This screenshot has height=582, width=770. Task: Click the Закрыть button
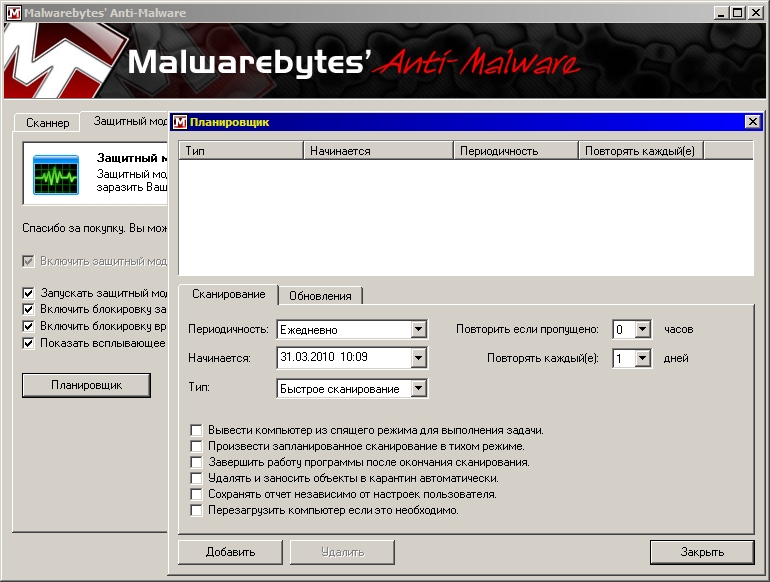click(x=702, y=552)
